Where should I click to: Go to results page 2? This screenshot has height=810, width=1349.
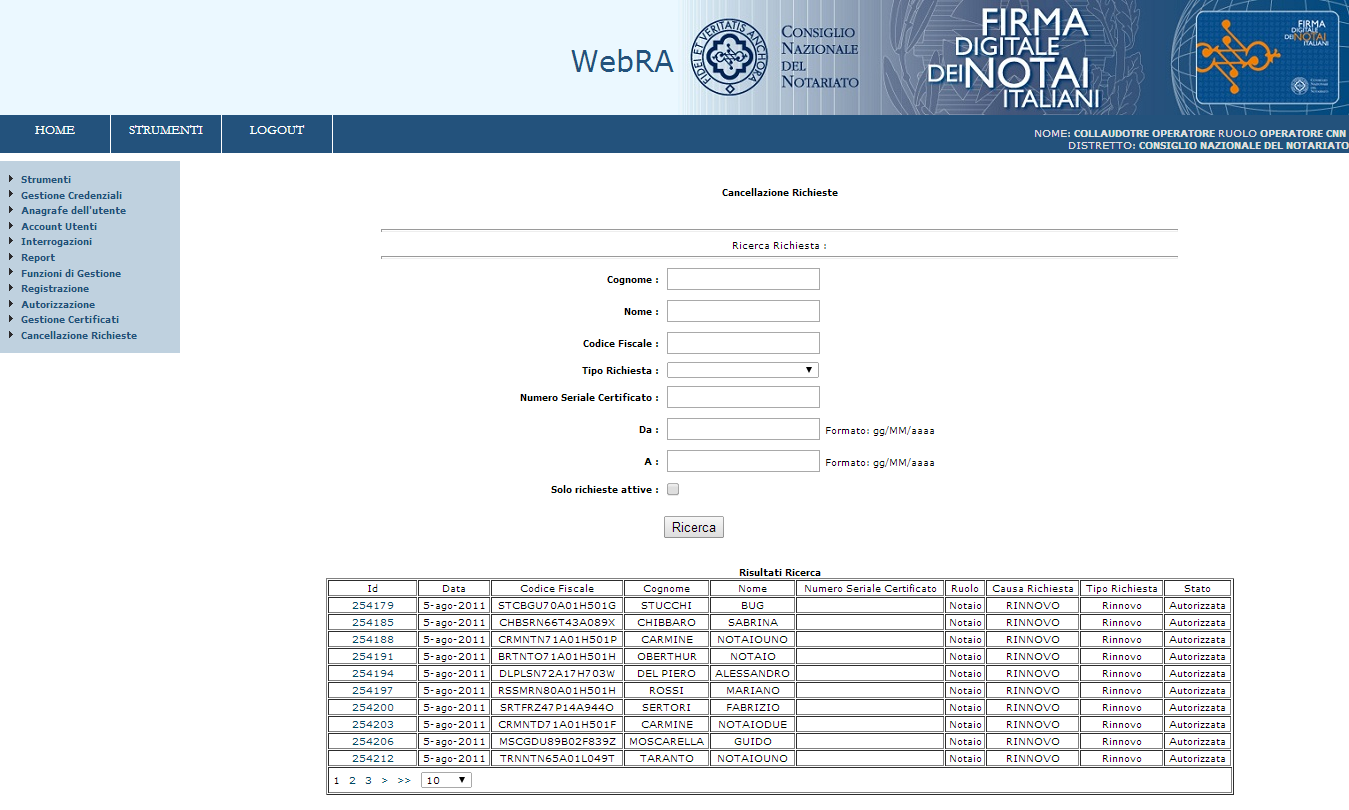352,780
